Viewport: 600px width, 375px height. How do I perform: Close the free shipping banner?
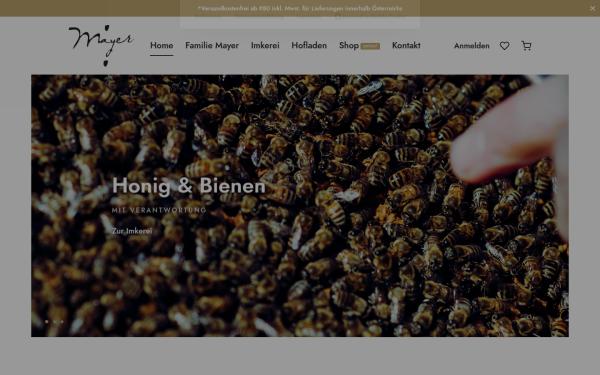click(592, 8)
